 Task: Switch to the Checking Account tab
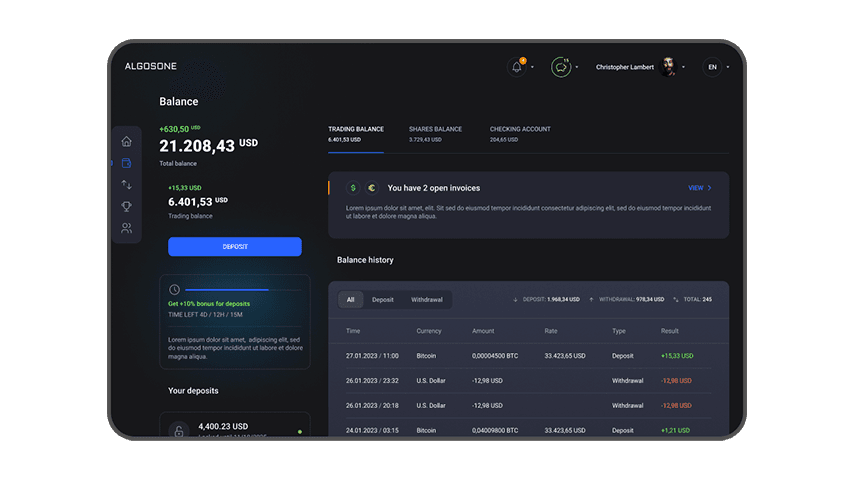point(520,133)
